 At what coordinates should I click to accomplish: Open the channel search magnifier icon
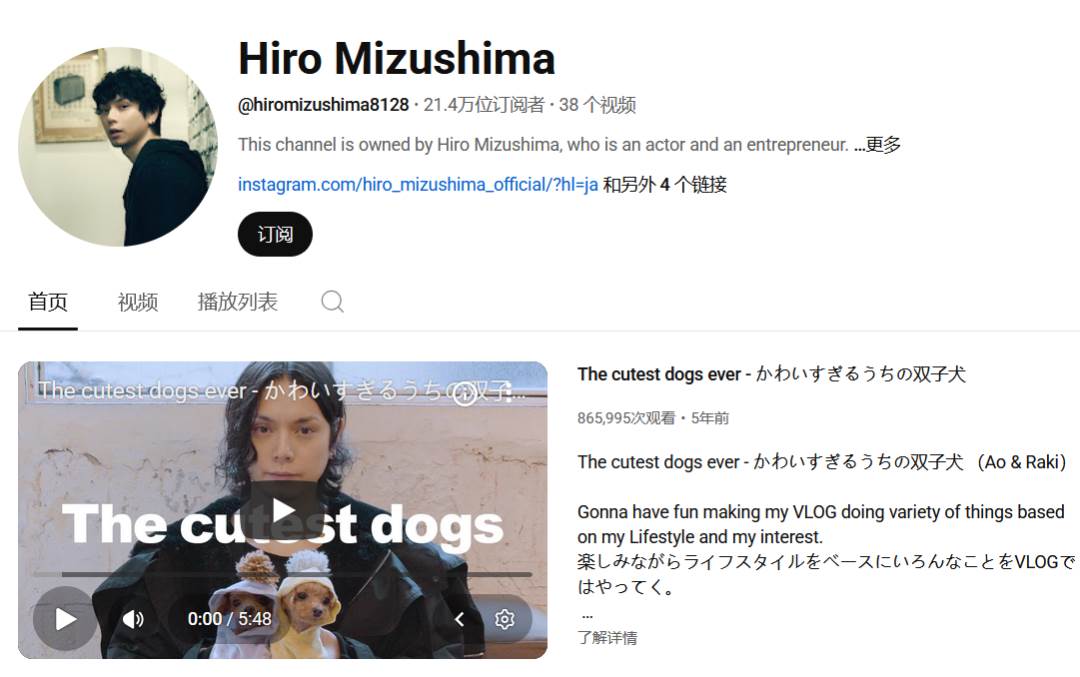click(x=332, y=302)
